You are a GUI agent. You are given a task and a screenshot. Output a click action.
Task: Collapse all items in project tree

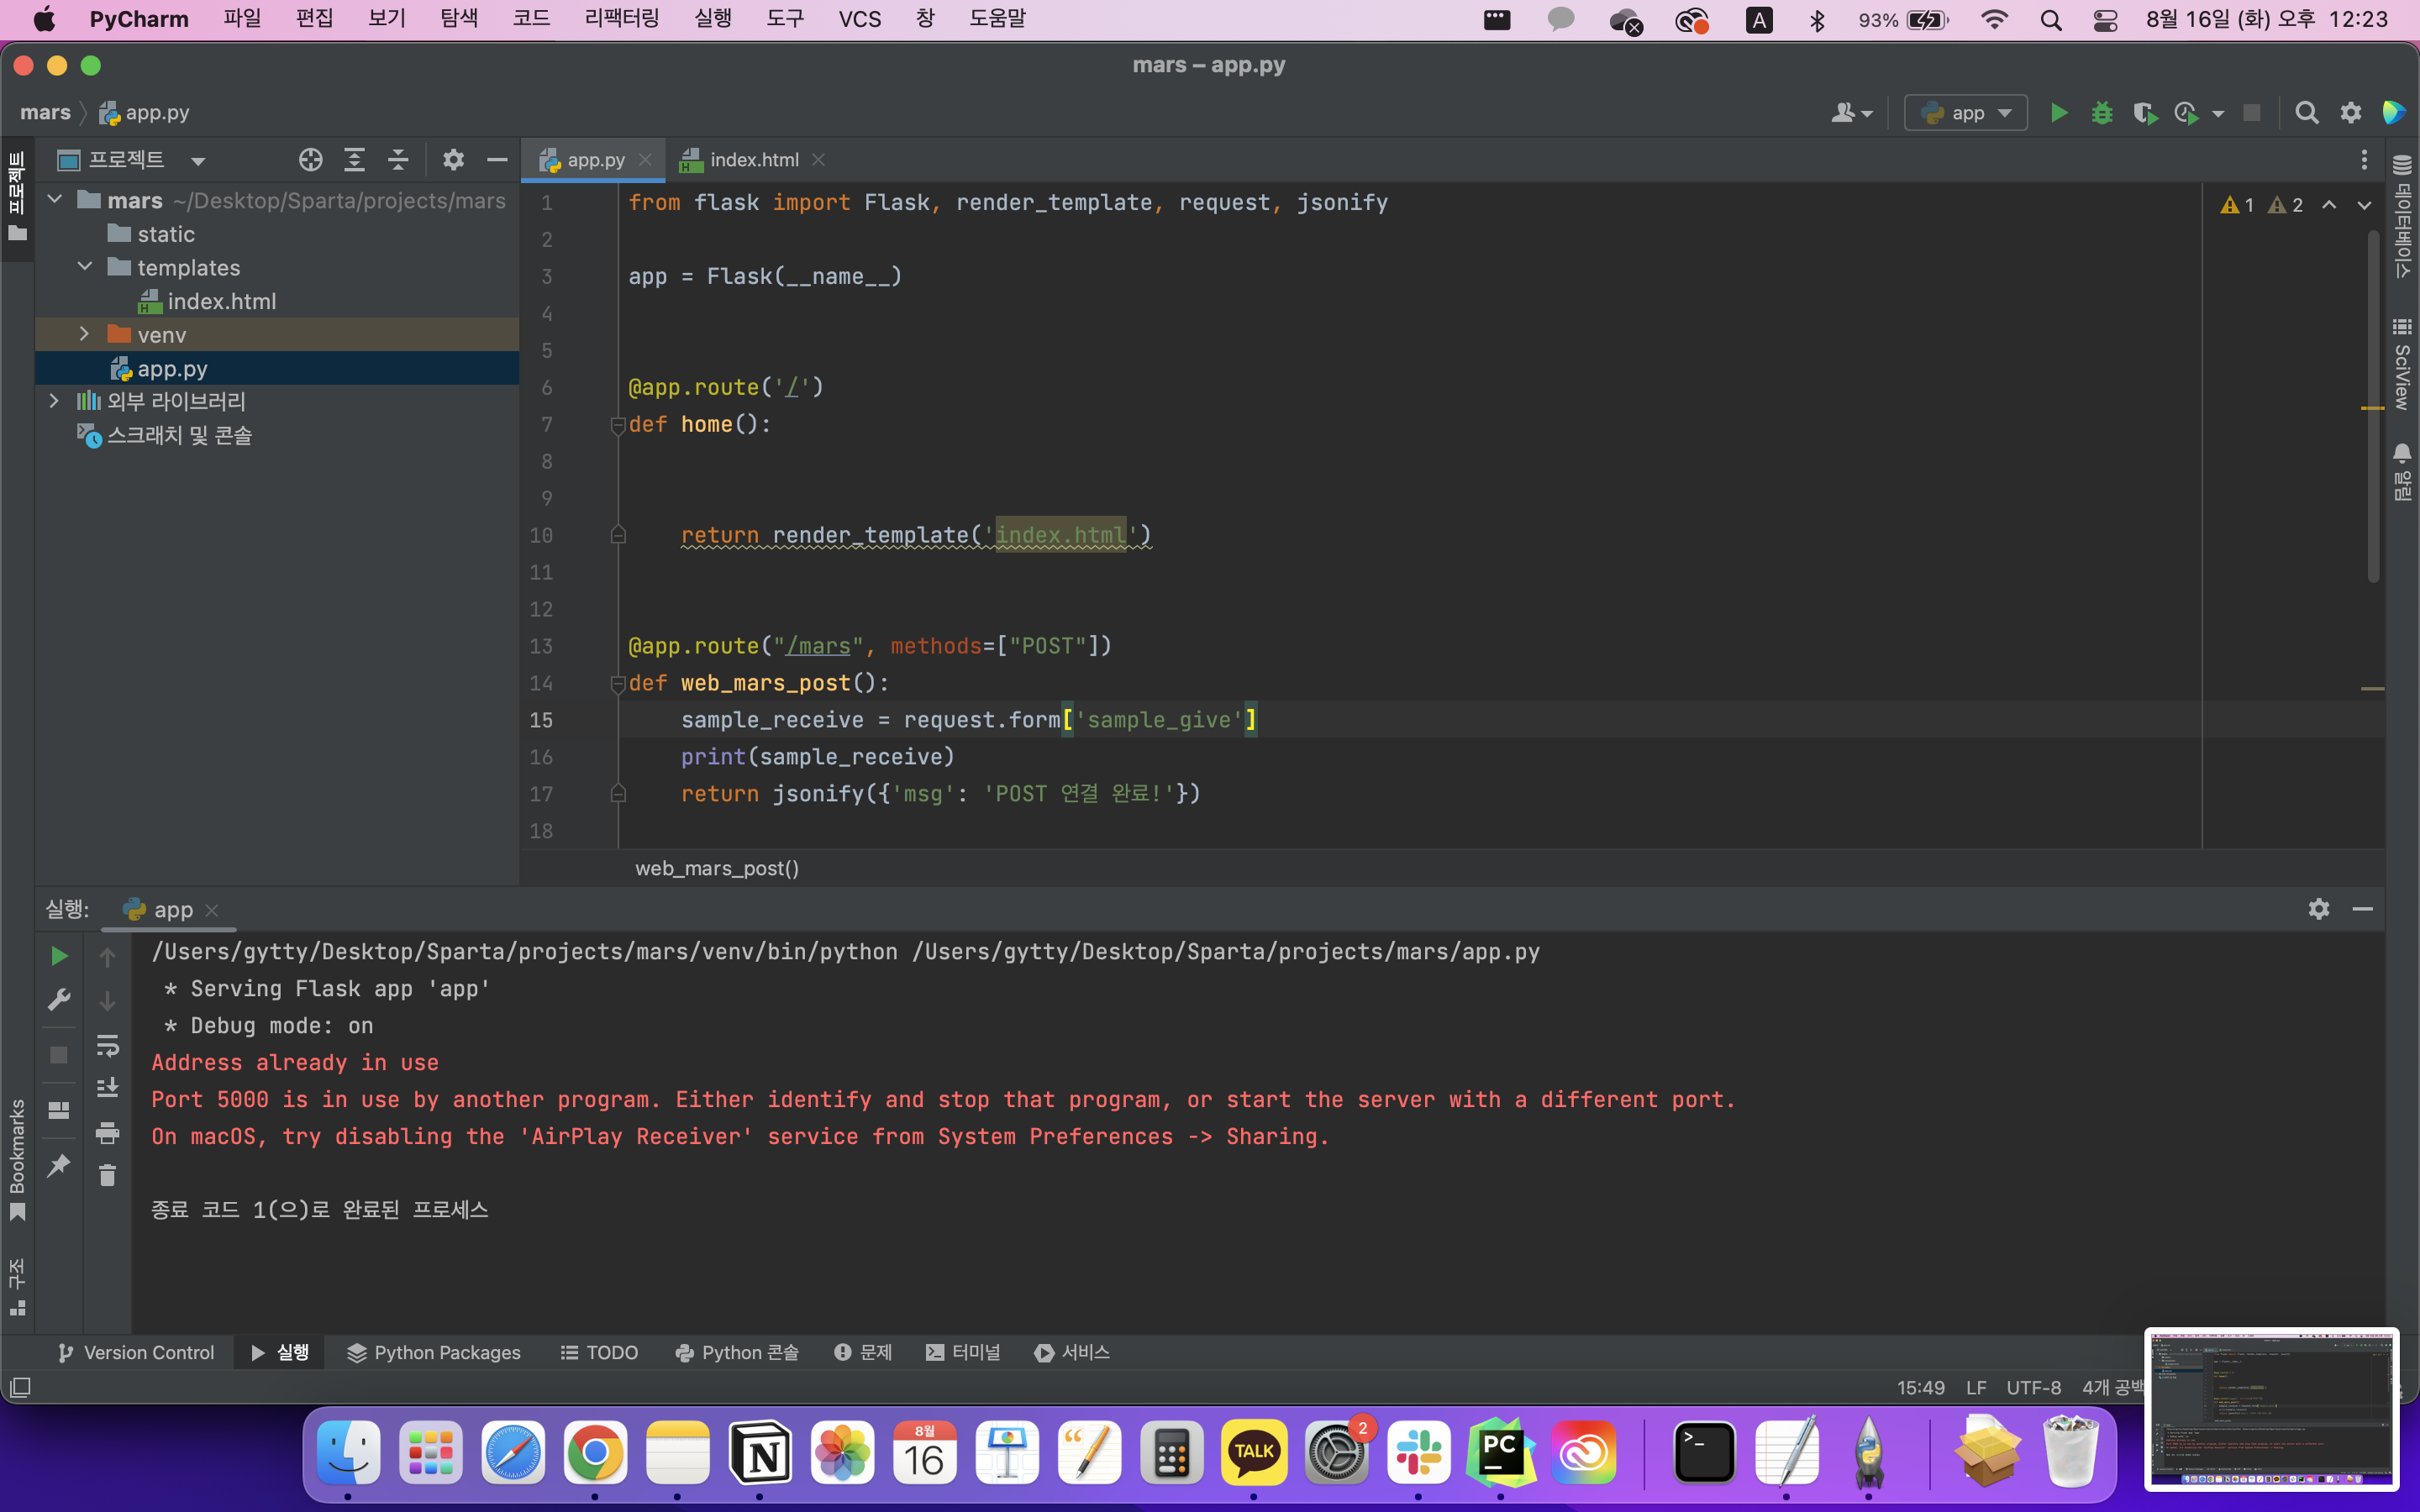(398, 160)
